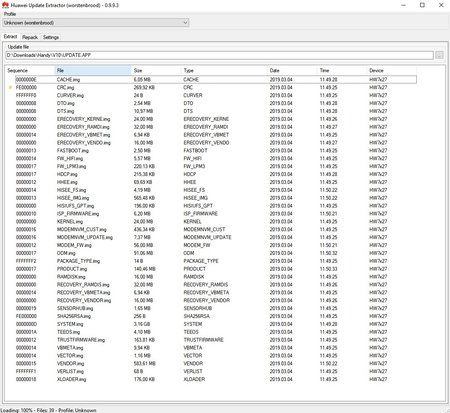Viewport: 450px width, 413px height.
Task: Select the VECTOR.img file row
Action: pos(216,356)
